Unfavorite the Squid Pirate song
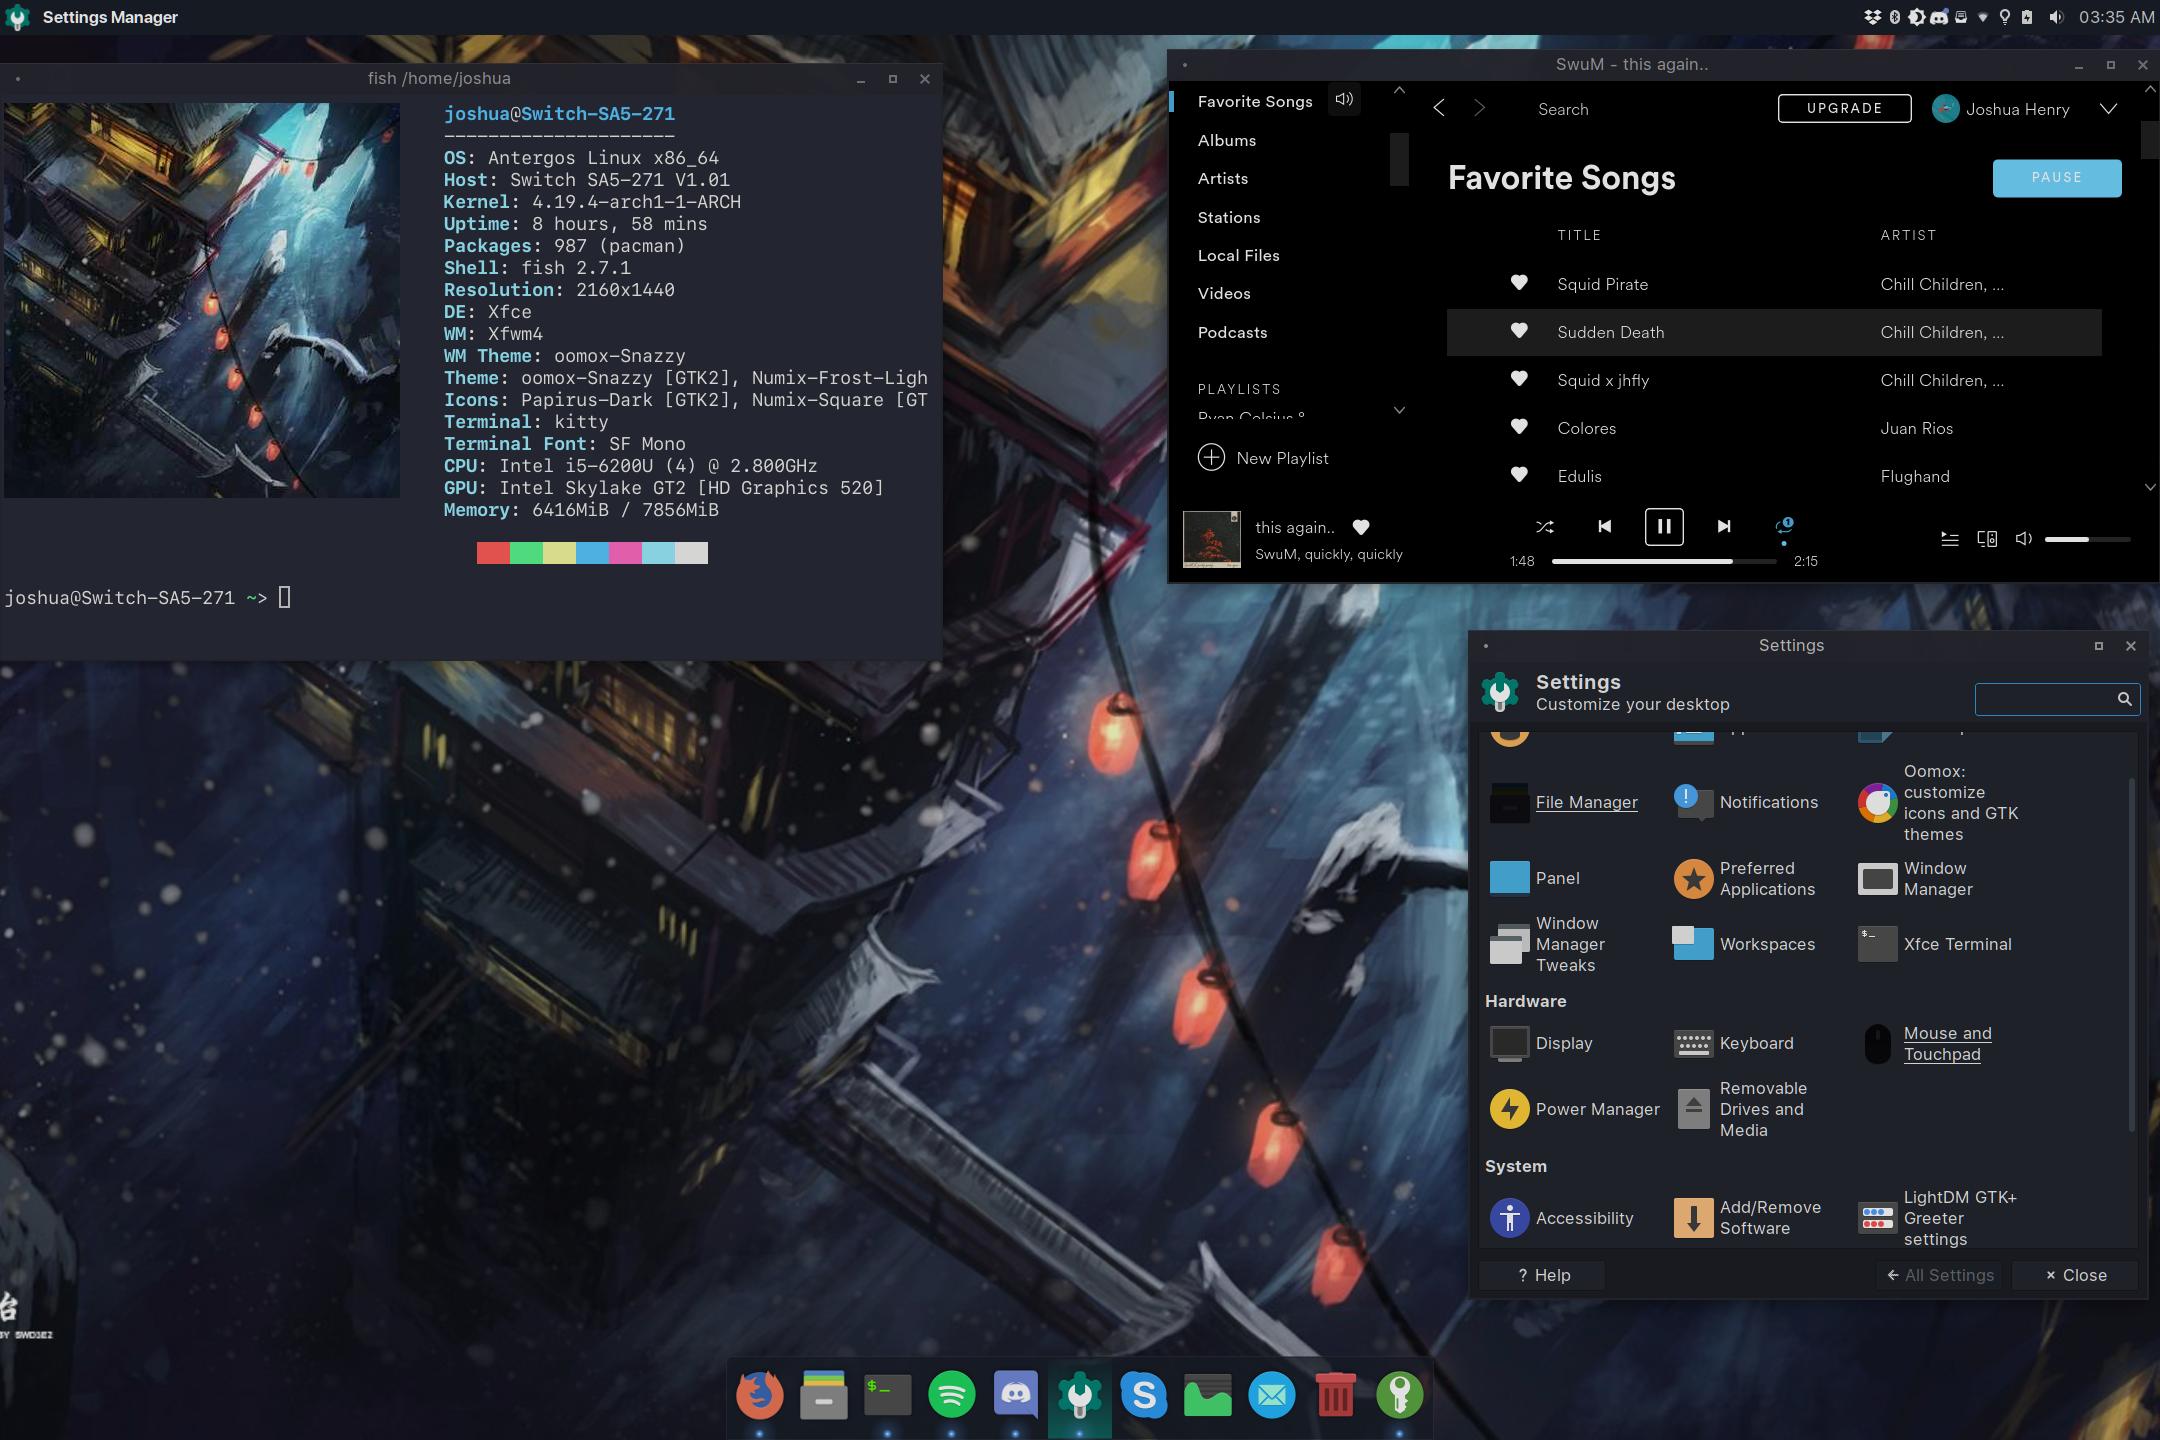 [x=1519, y=283]
